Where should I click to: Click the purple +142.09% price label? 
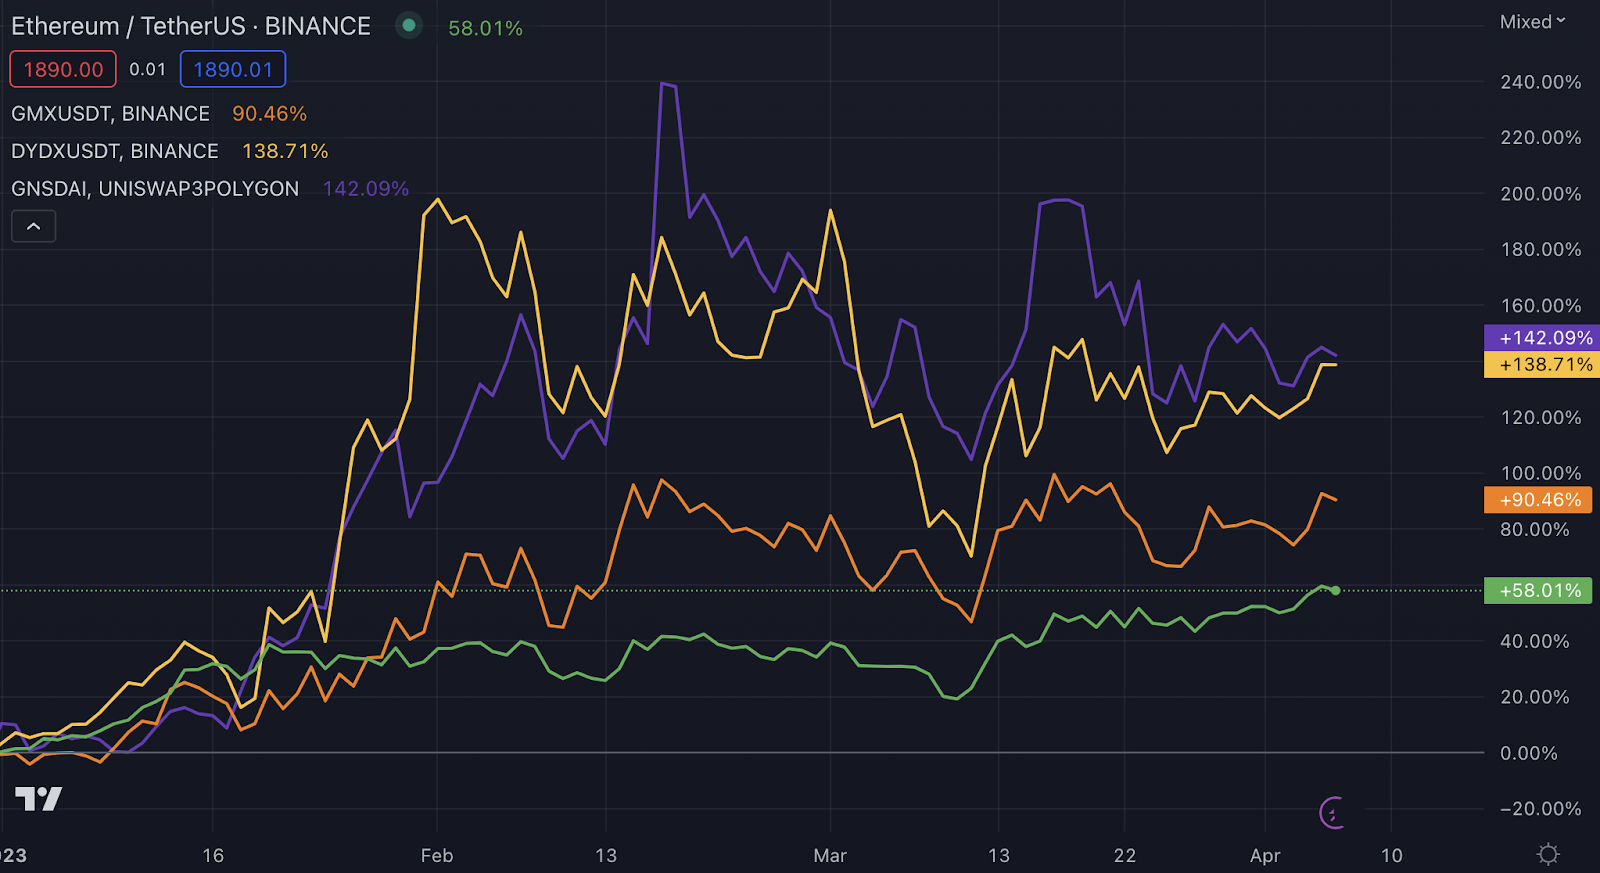click(1542, 338)
